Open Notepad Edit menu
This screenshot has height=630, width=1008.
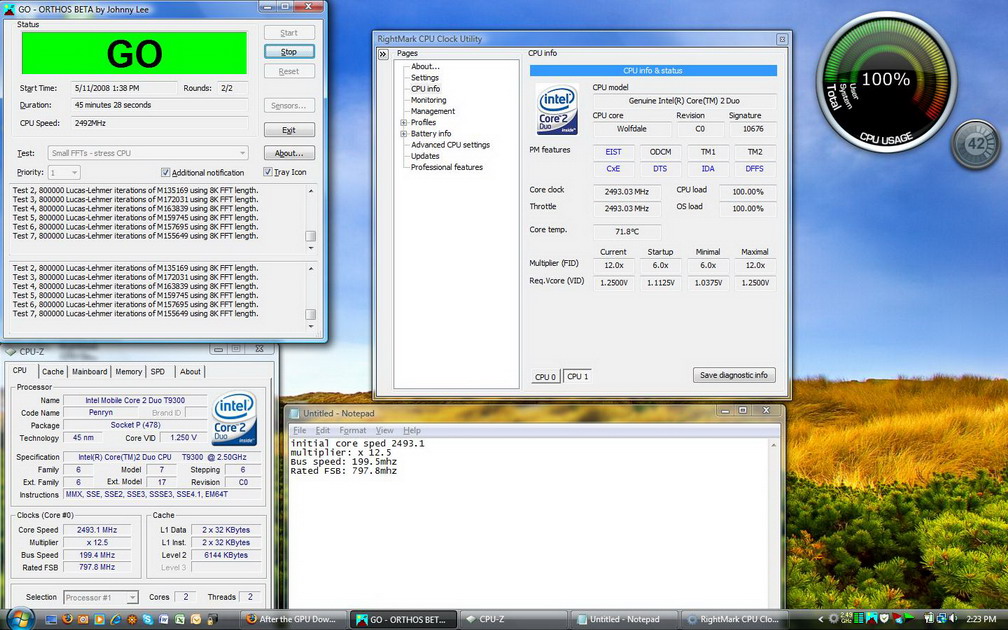[x=323, y=430]
